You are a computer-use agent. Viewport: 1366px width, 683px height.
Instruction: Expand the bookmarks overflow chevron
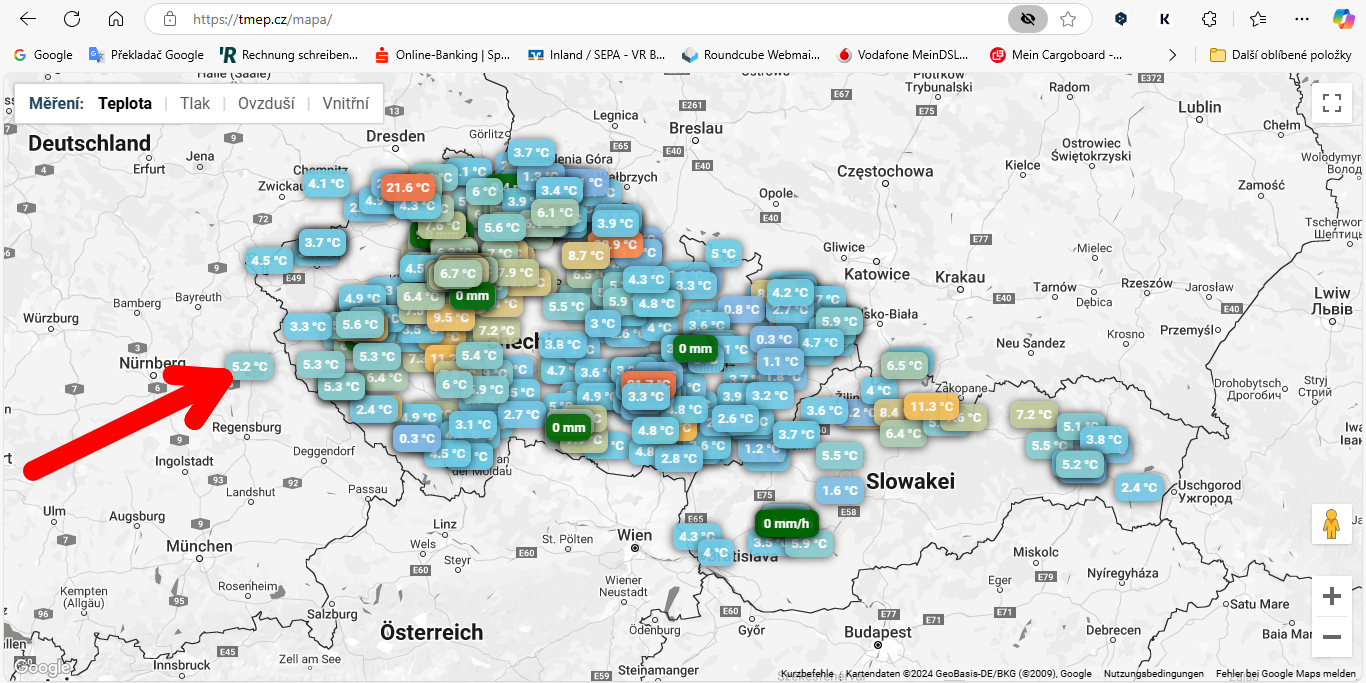click(x=1173, y=55)
